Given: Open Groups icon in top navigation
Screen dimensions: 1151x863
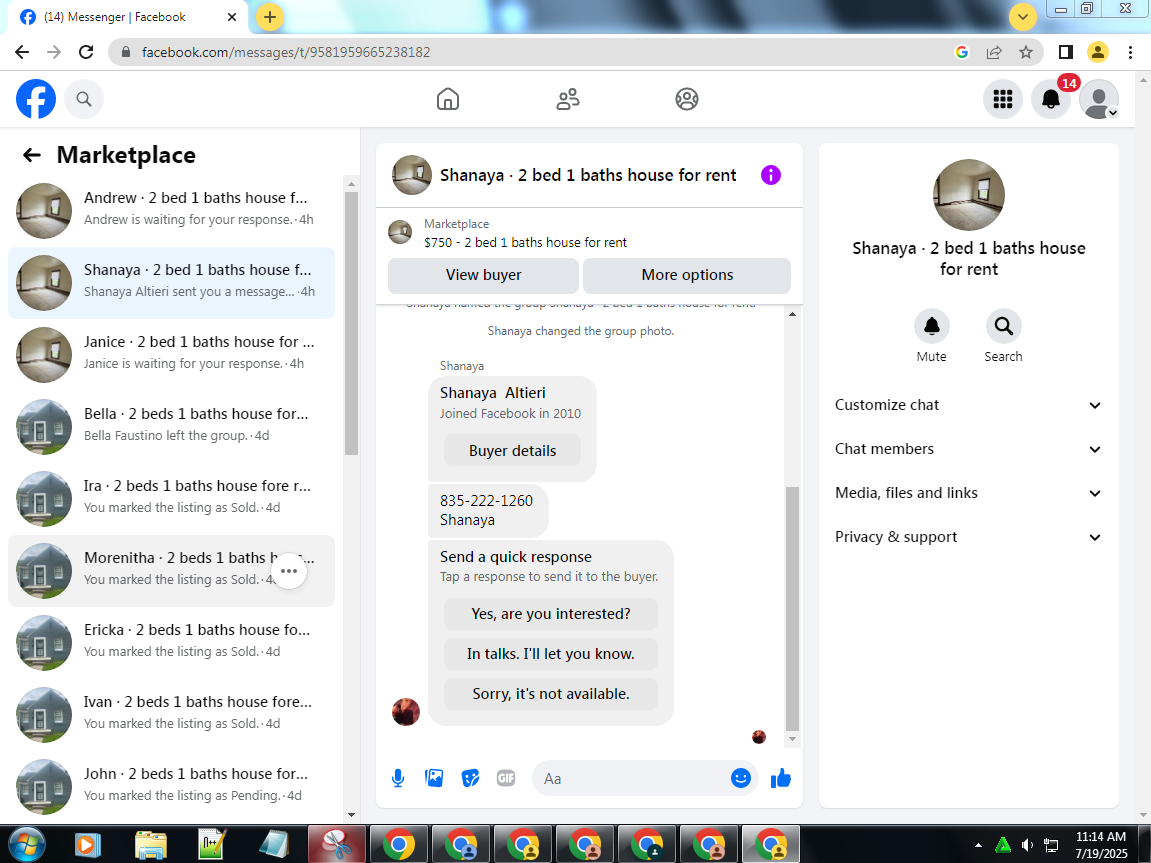Looking at the screenshot, I should tap(687, 99).
